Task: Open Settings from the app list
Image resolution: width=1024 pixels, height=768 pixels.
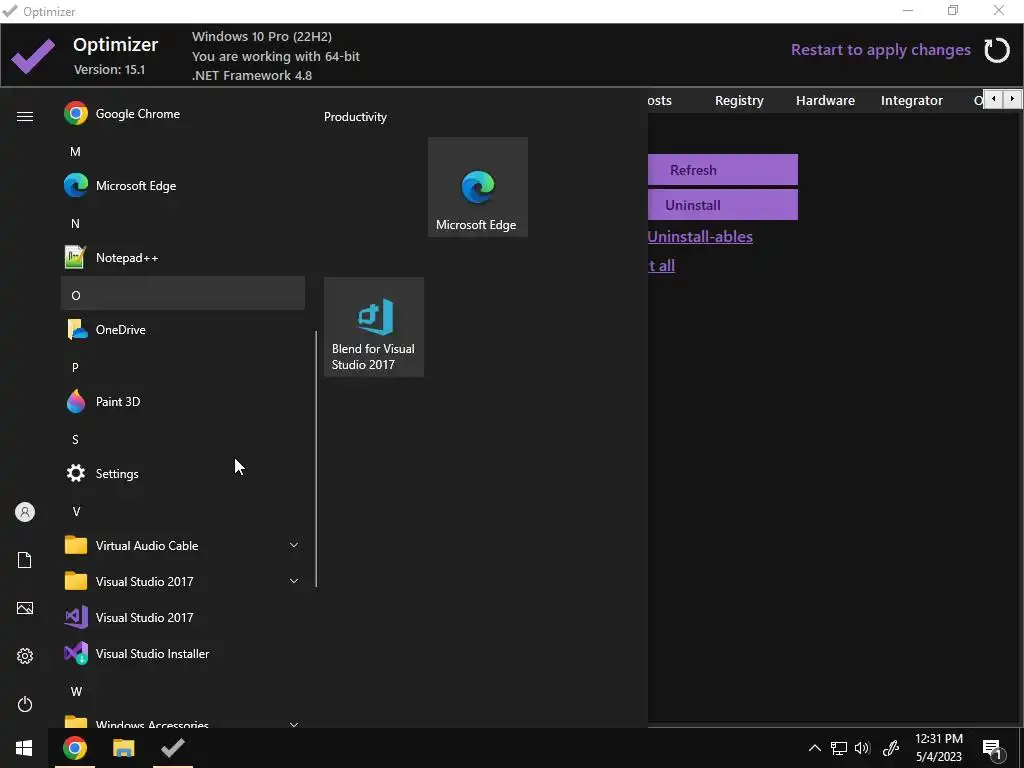Action: (183, 473)
